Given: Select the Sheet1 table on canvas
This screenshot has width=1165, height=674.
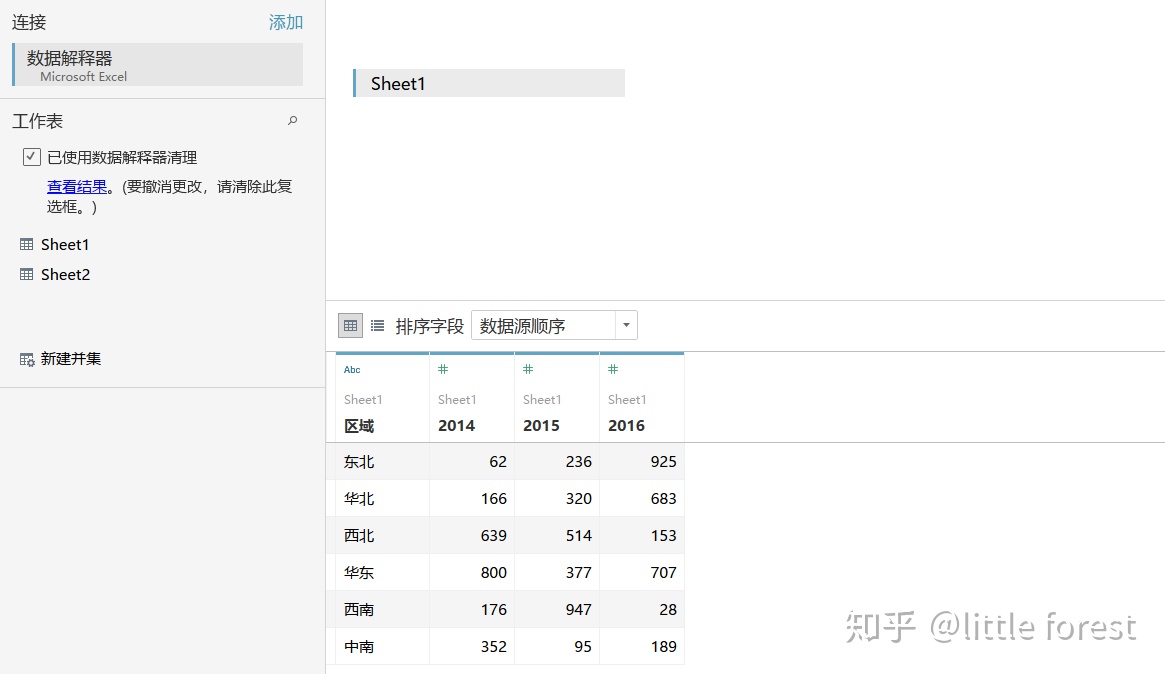Looking at the screenshot, I should 489,83.
